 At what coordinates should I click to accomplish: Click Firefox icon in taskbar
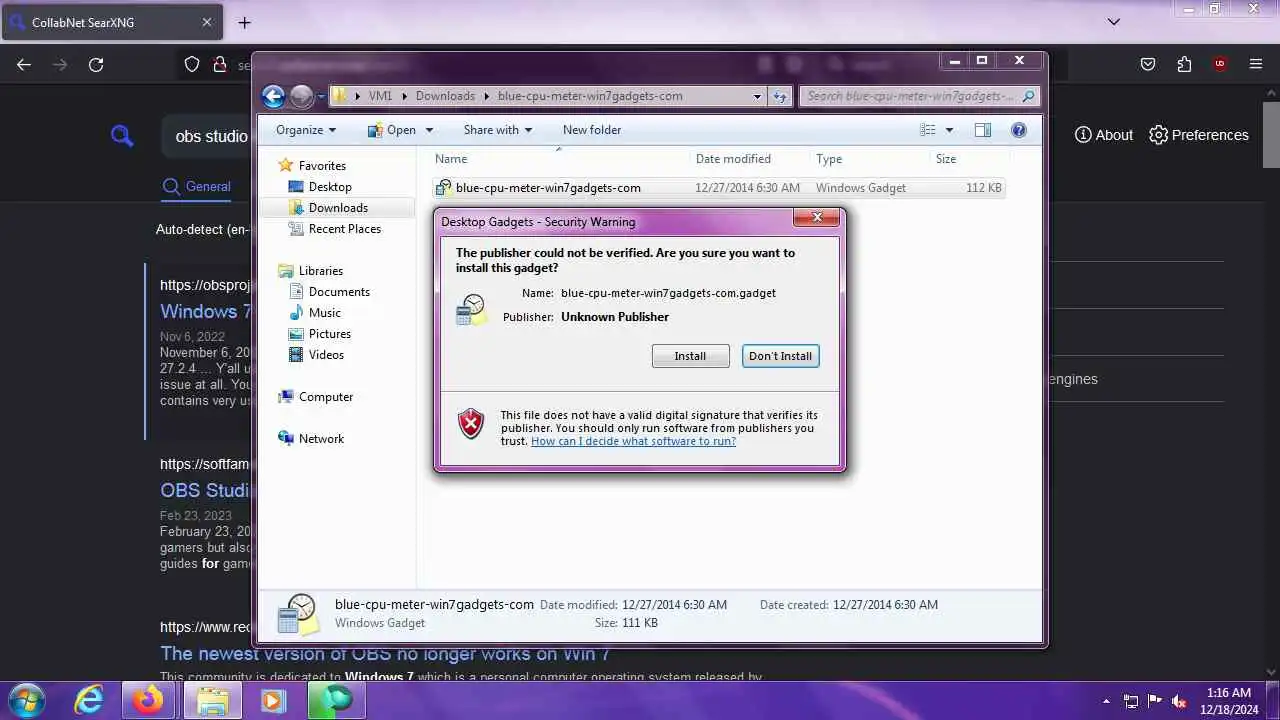[x=149, y=700]
